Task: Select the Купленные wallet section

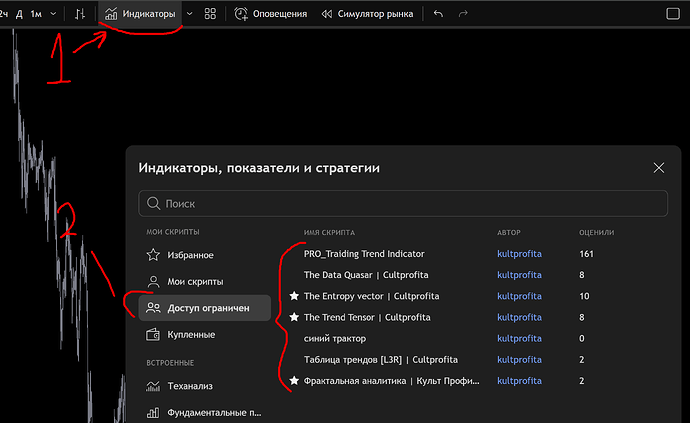Action: [190, 334]
